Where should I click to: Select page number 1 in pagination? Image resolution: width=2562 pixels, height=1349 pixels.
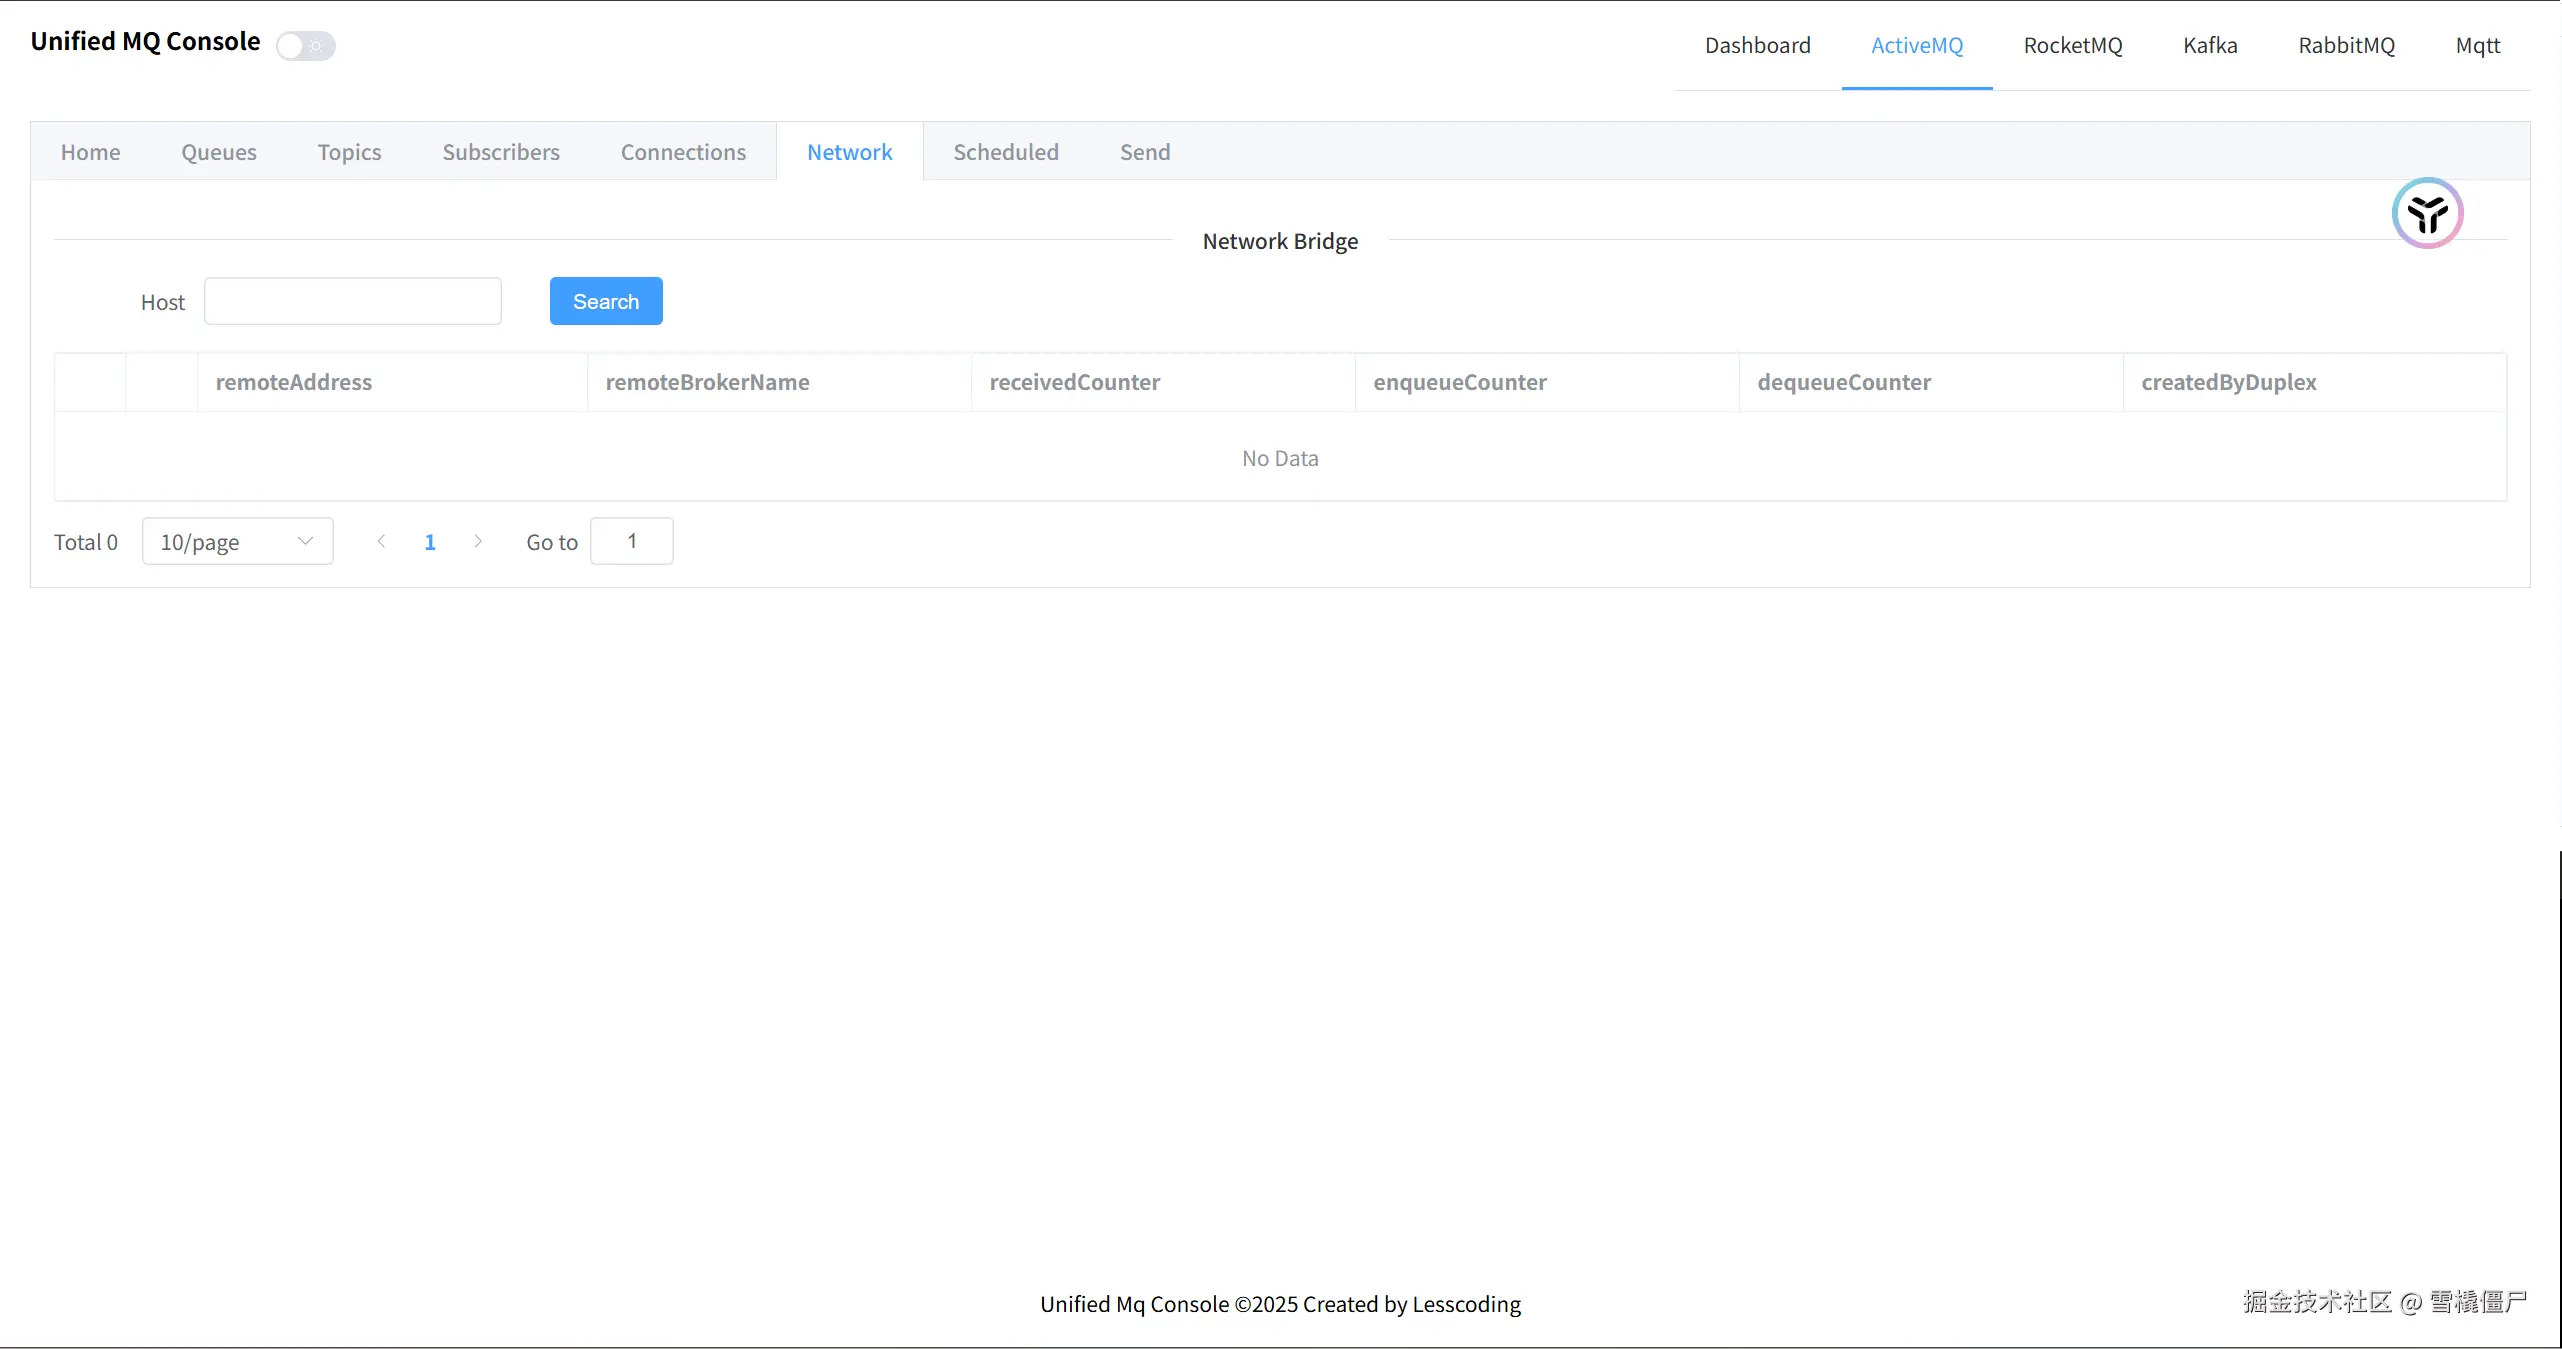pos(430,542)
